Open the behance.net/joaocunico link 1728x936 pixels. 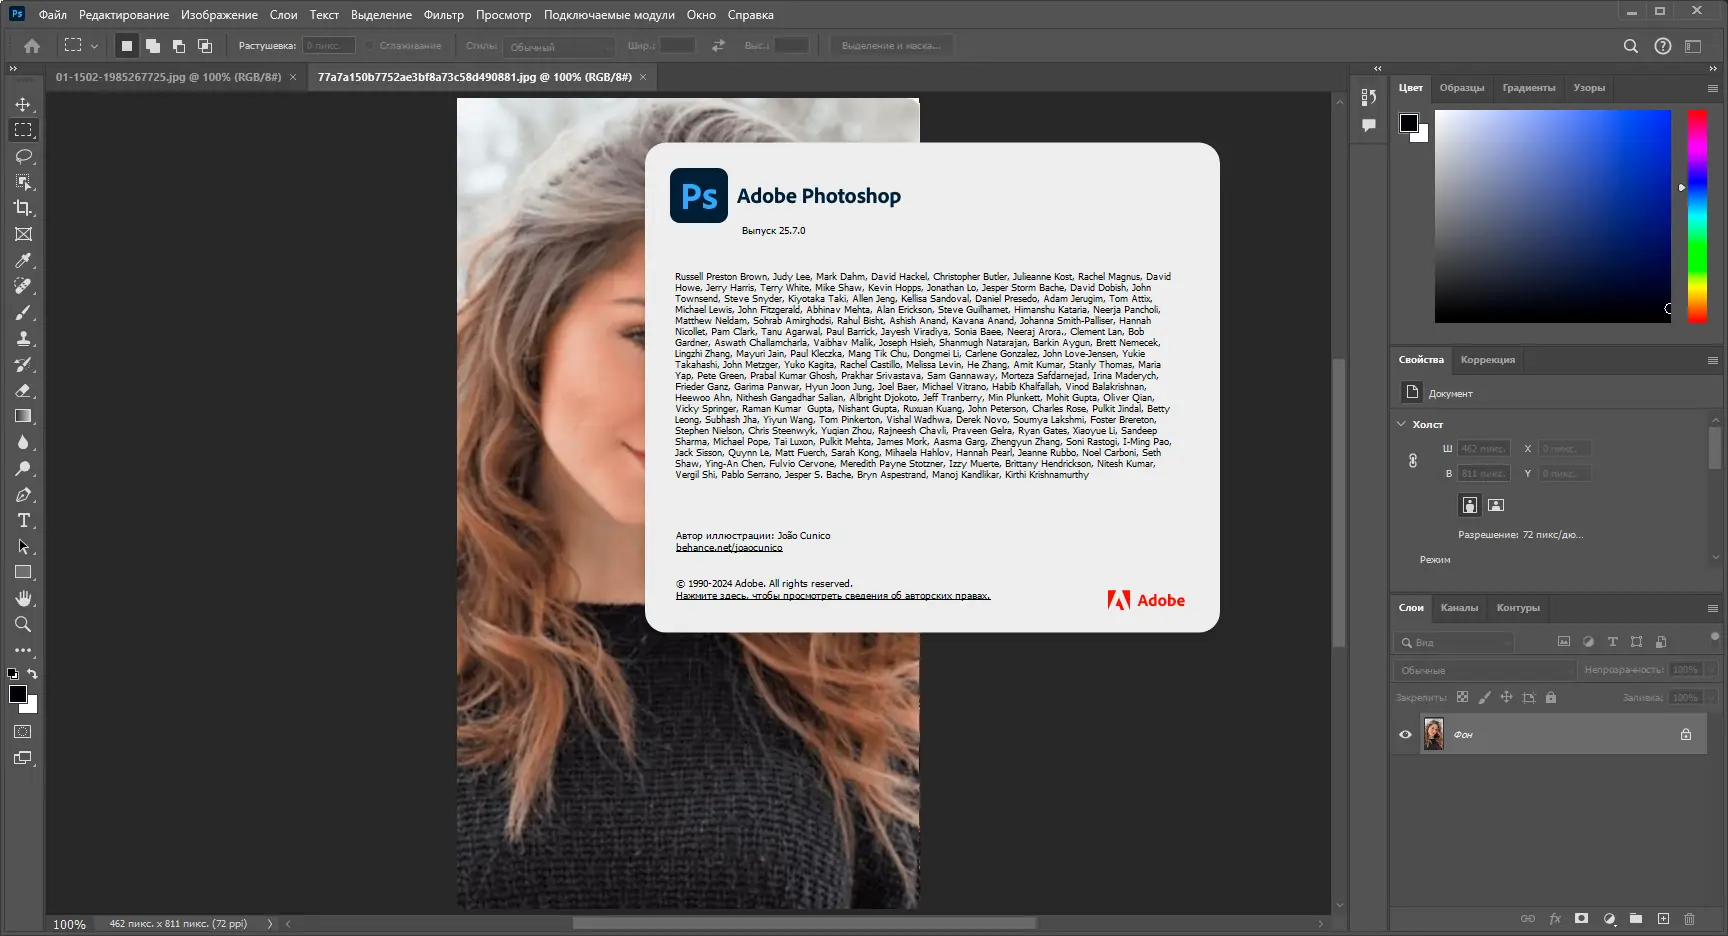pyautogui.click(x=729, y=547)
